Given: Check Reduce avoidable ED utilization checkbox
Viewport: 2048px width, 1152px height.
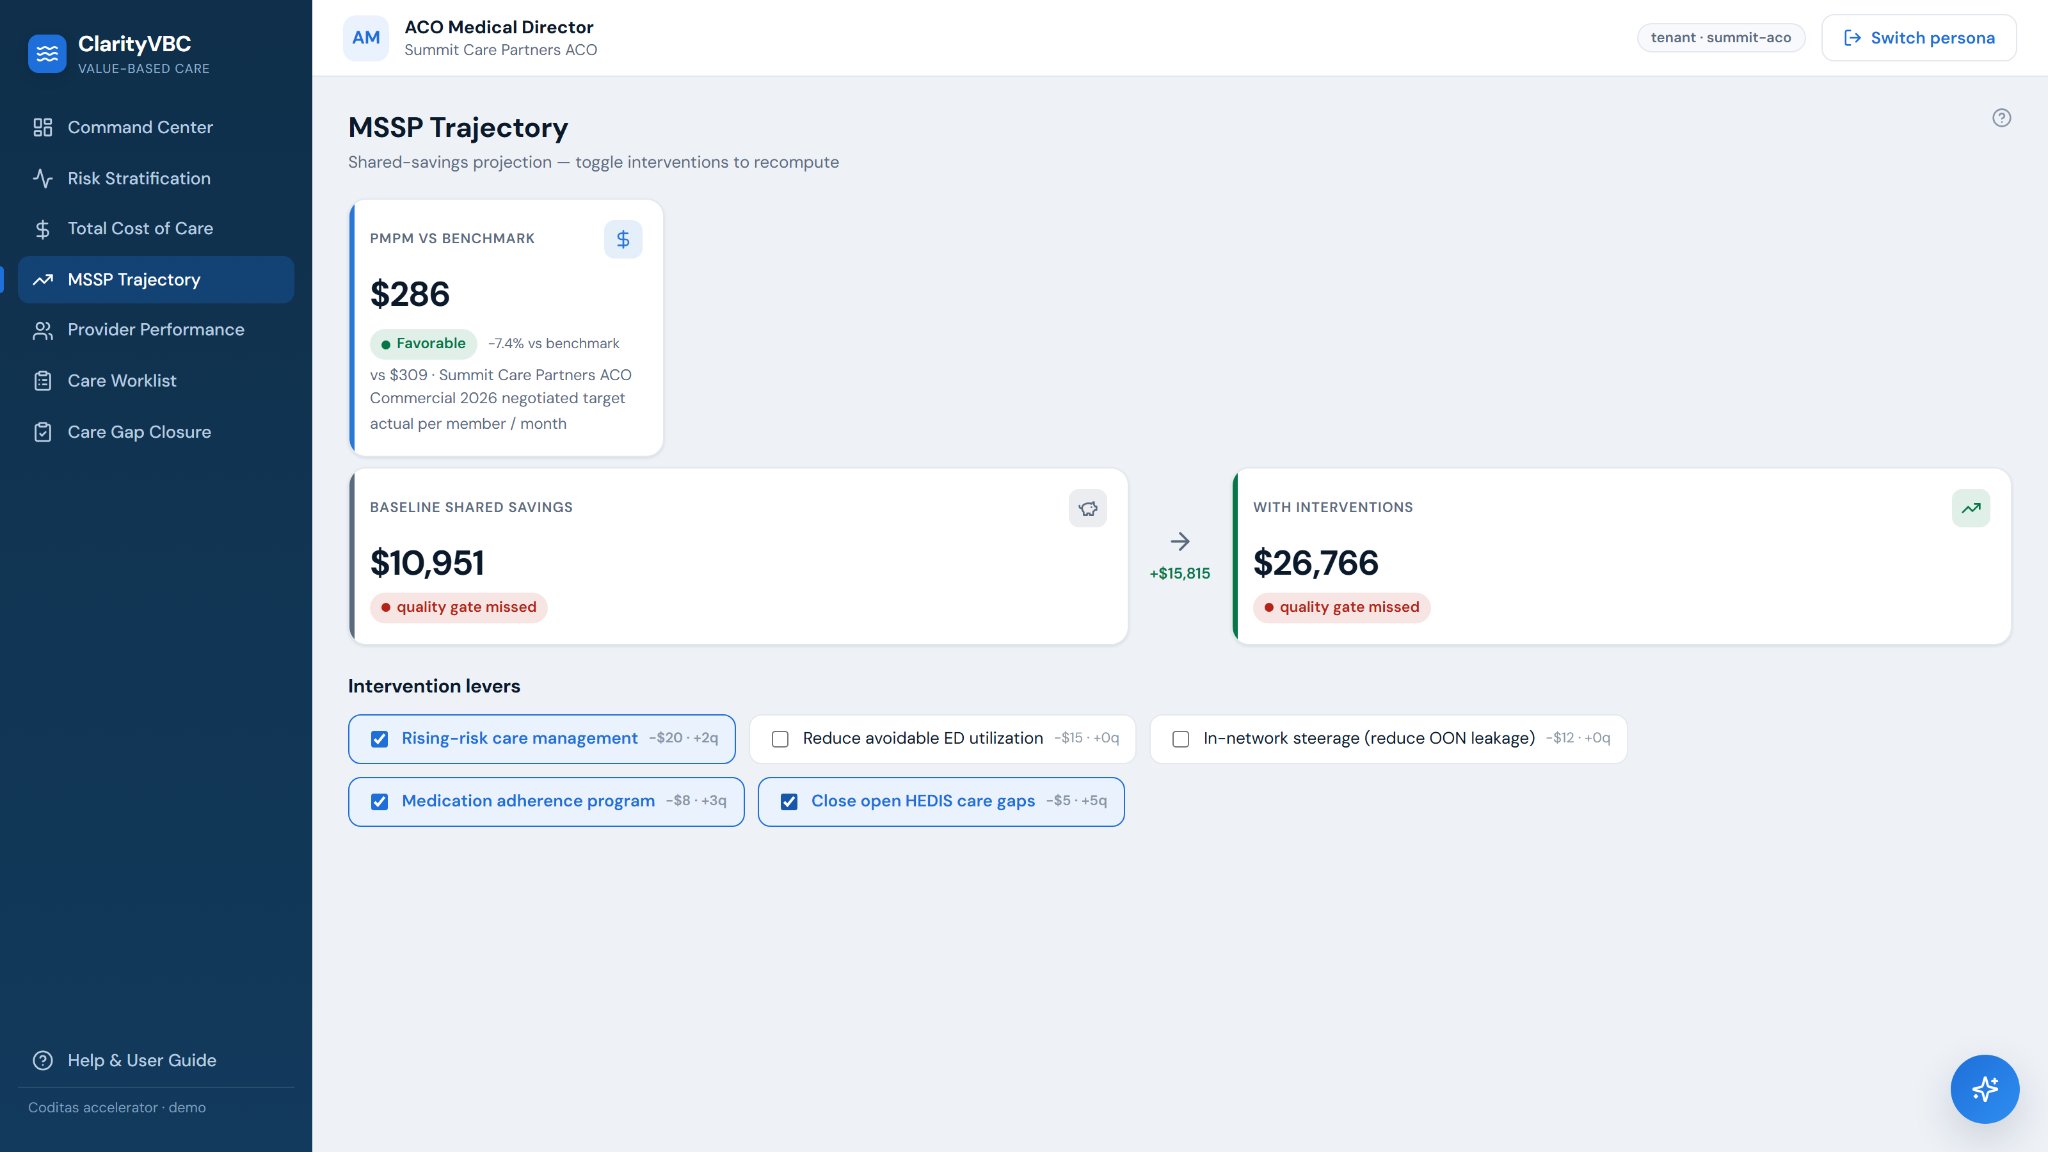Looking at the screenshot, I should pyautogui.click(x=780, y=739).
